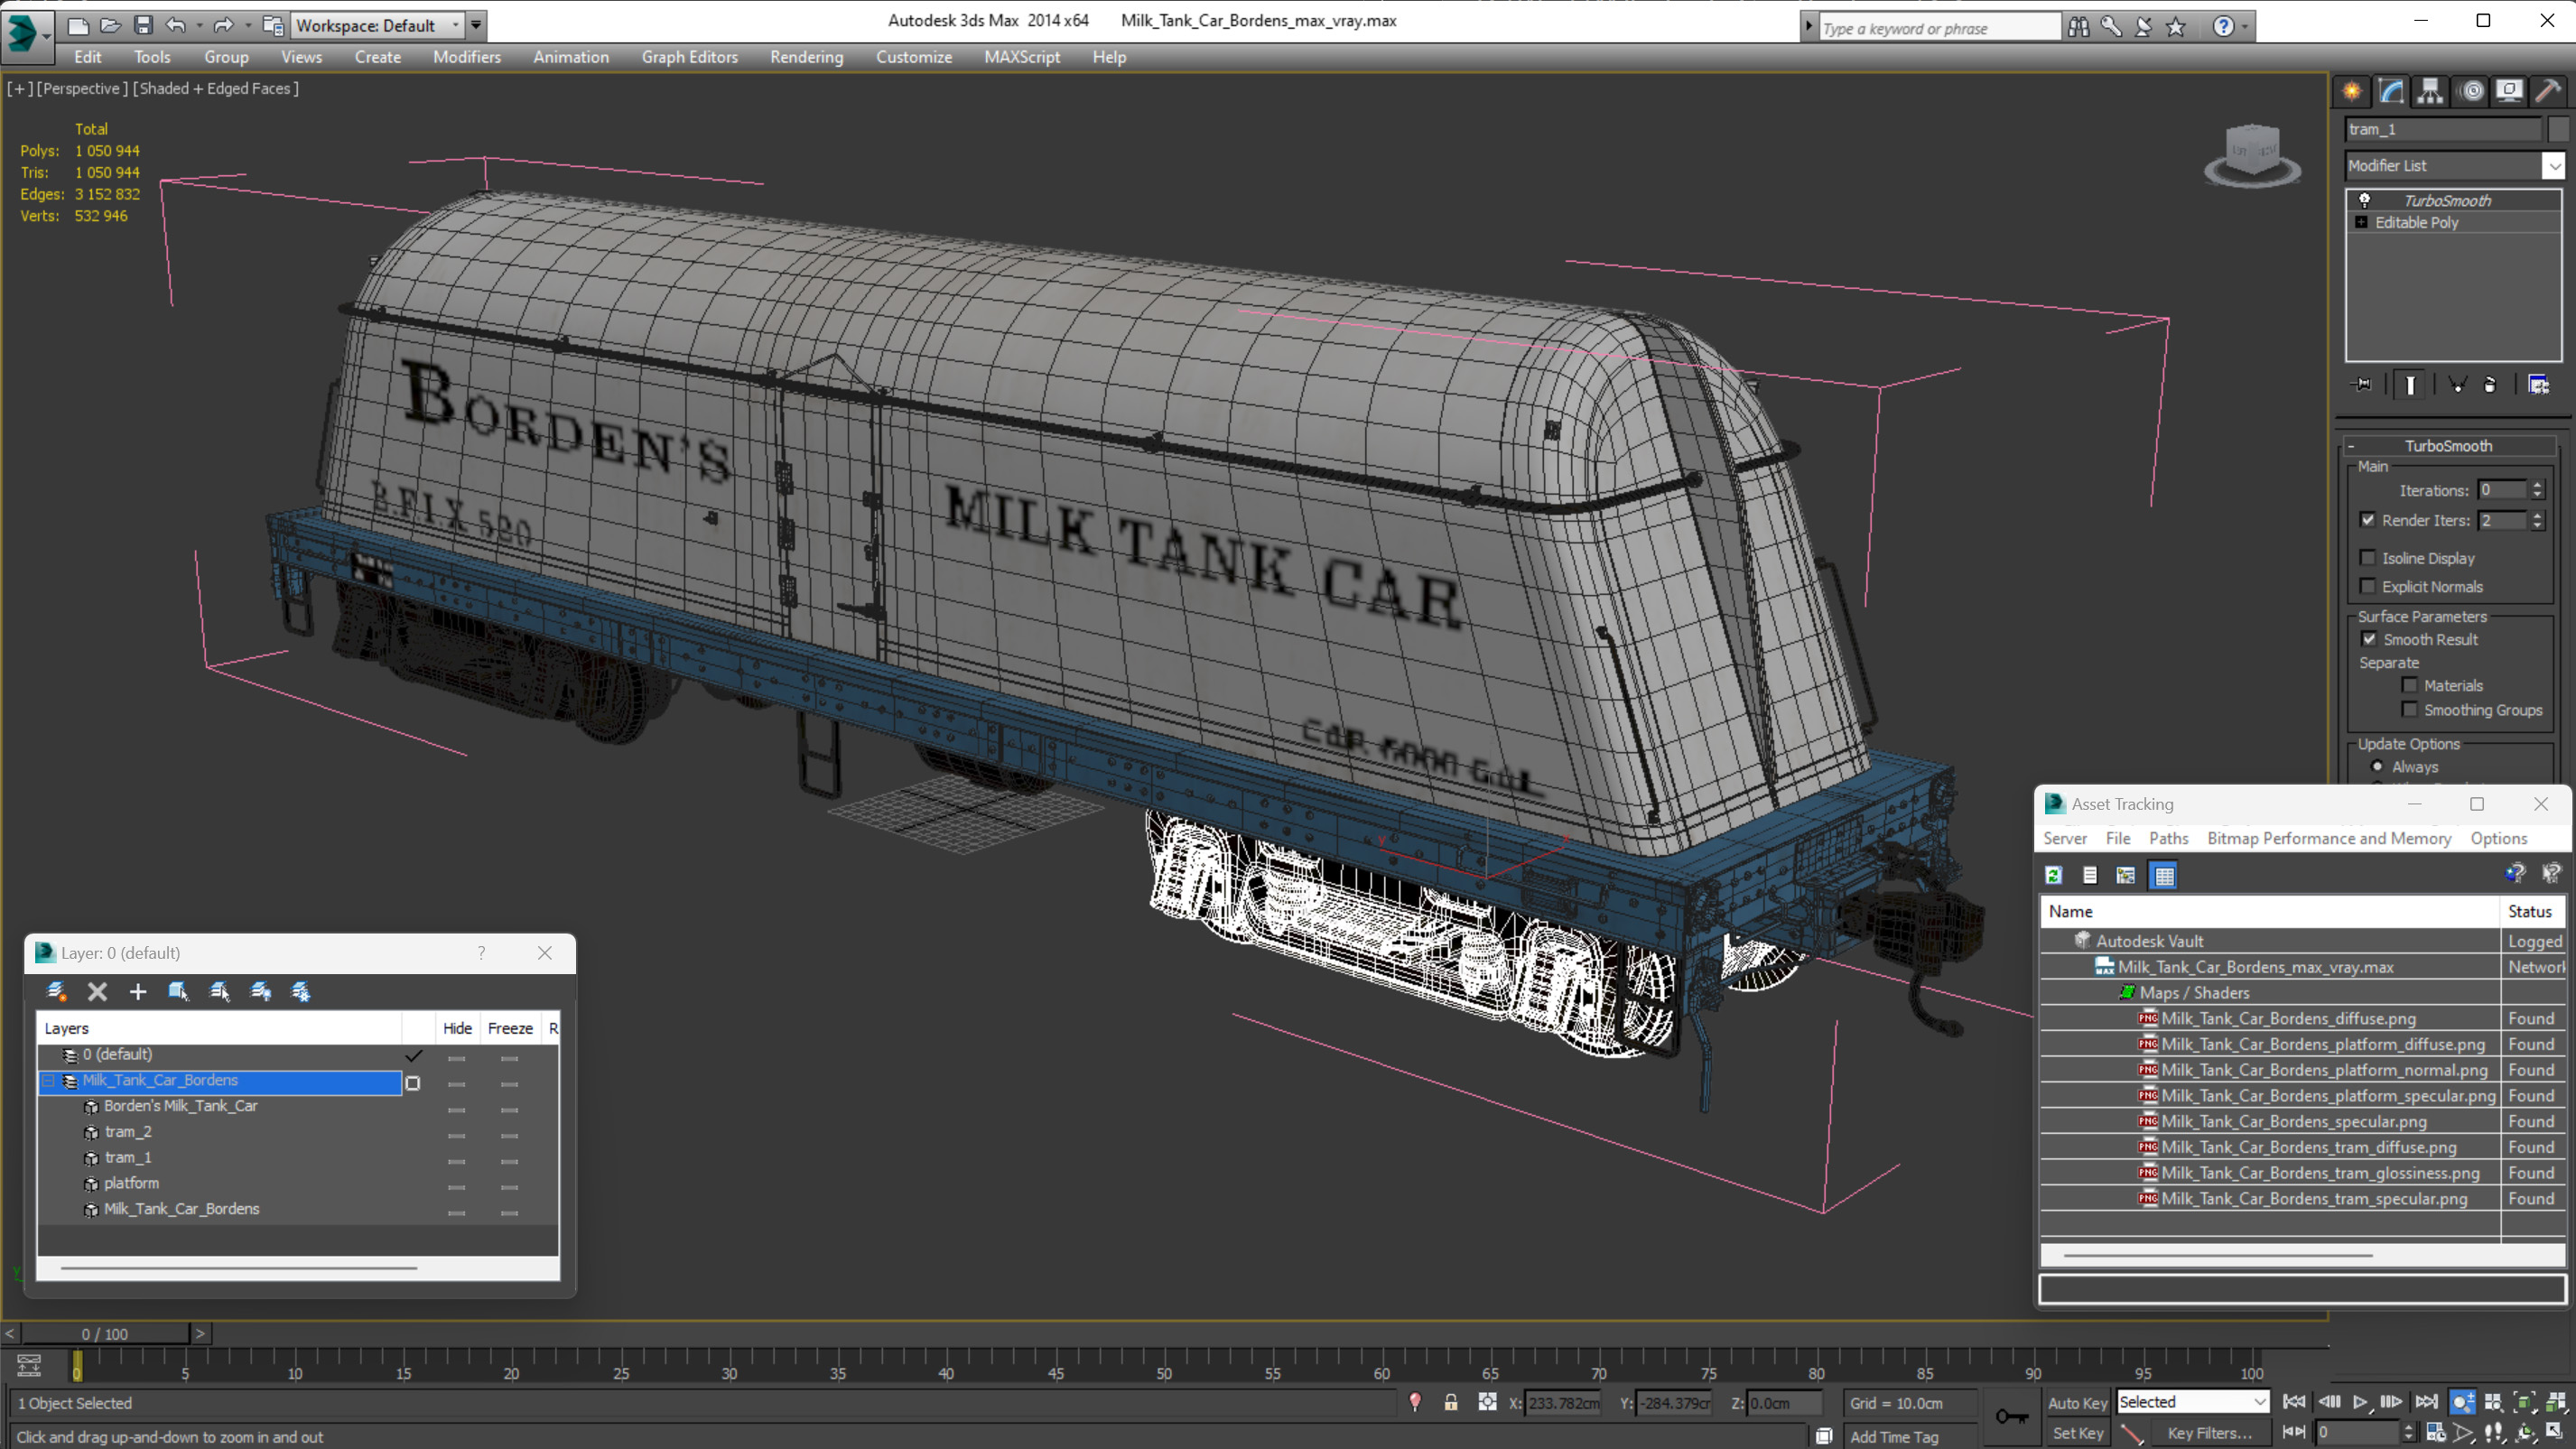
Task: Enable the Isoline Display checkbox
Action: pyautogui.click(x=2367, y=558)
